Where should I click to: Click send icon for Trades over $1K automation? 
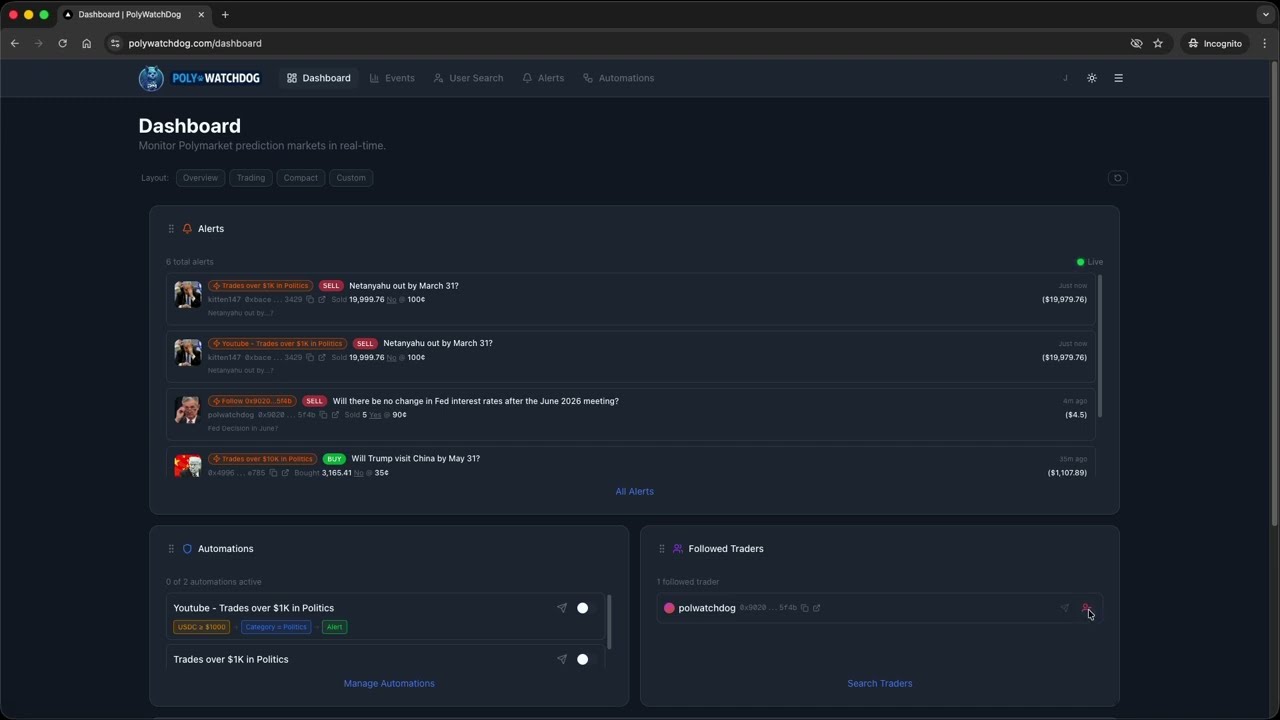tap(562, 659)
